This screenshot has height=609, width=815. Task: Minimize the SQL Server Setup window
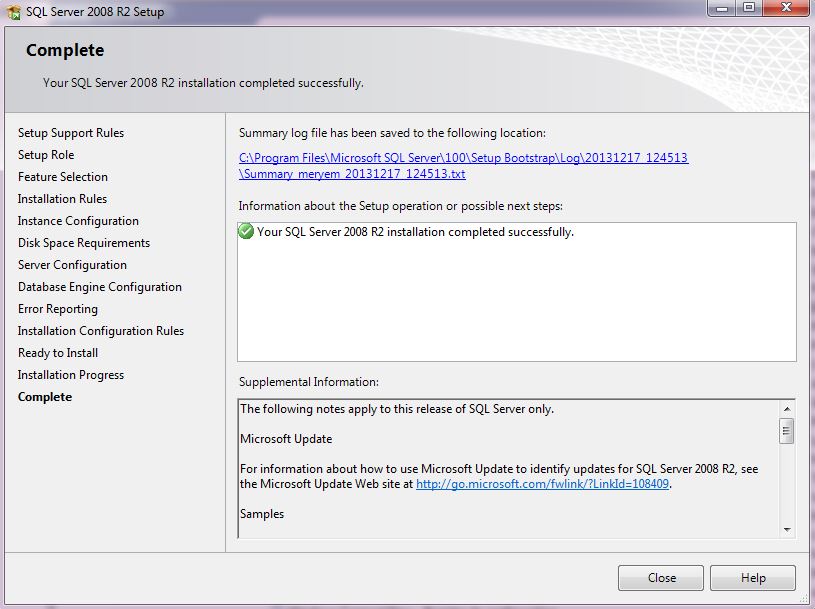pos(721,8)
